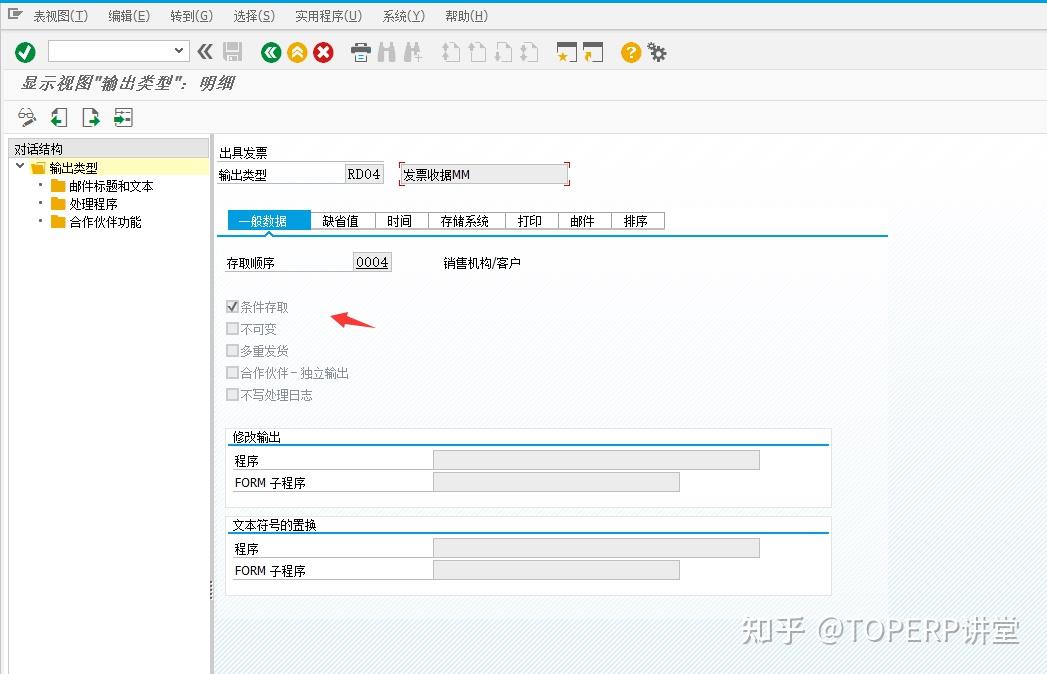
Task: Enable the 多重发货 checkbox
Action: click(x=232, y=350)
